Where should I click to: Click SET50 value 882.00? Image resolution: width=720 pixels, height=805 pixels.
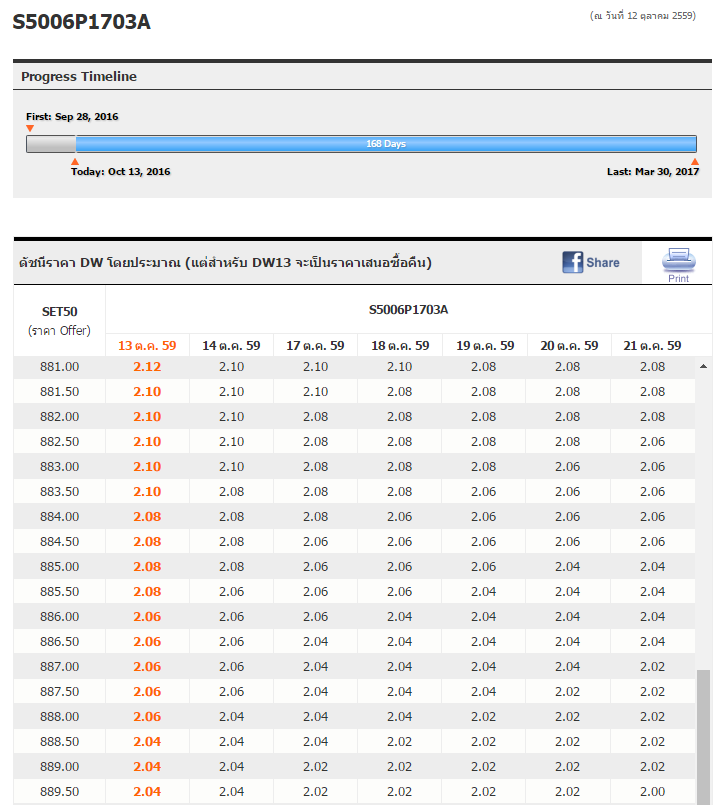[60, 416]
